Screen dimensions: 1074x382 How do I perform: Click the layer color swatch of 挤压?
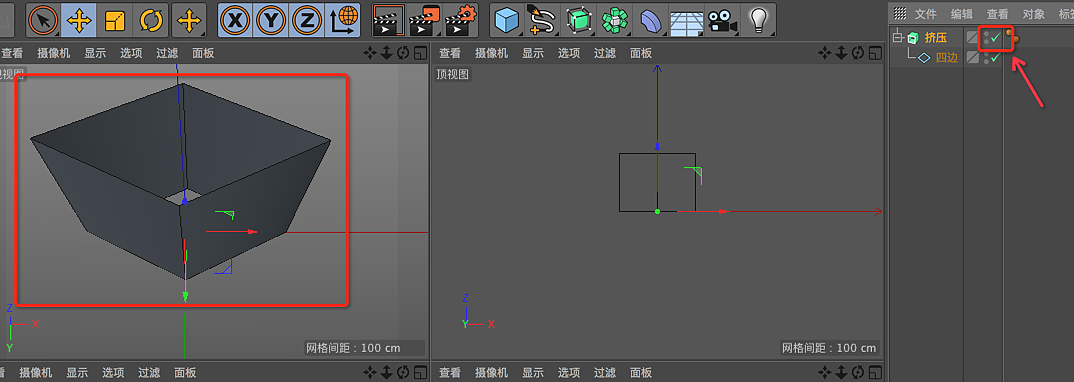972,38
